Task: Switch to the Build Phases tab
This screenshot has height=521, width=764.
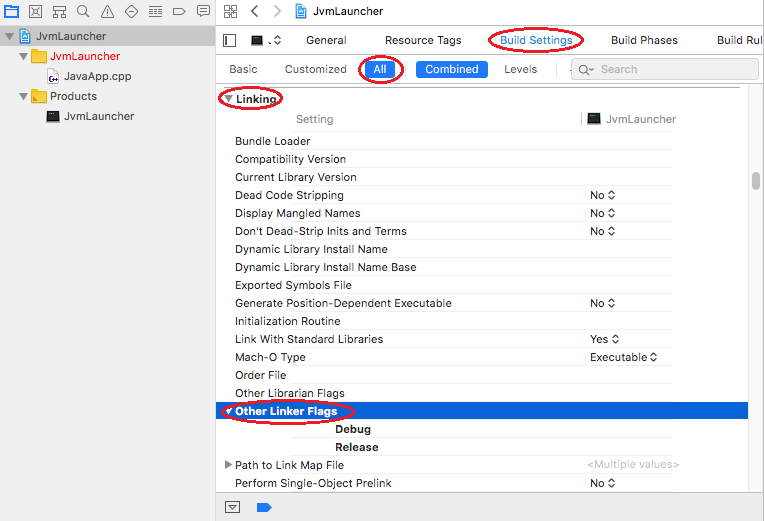Action: point(644,40)
